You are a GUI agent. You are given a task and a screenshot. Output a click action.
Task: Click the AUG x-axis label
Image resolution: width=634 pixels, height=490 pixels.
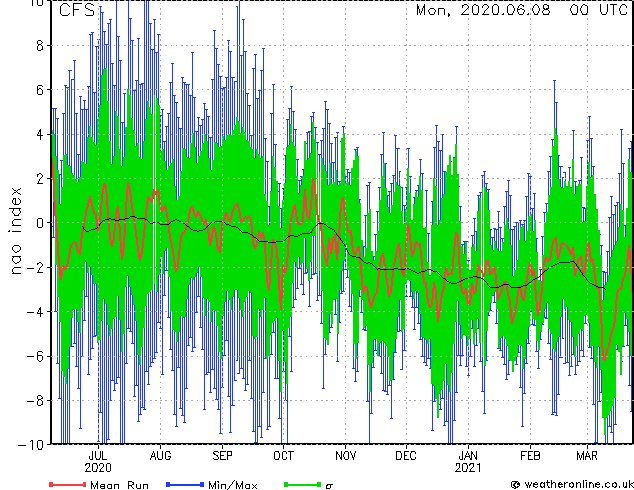[x=161, y=456]
